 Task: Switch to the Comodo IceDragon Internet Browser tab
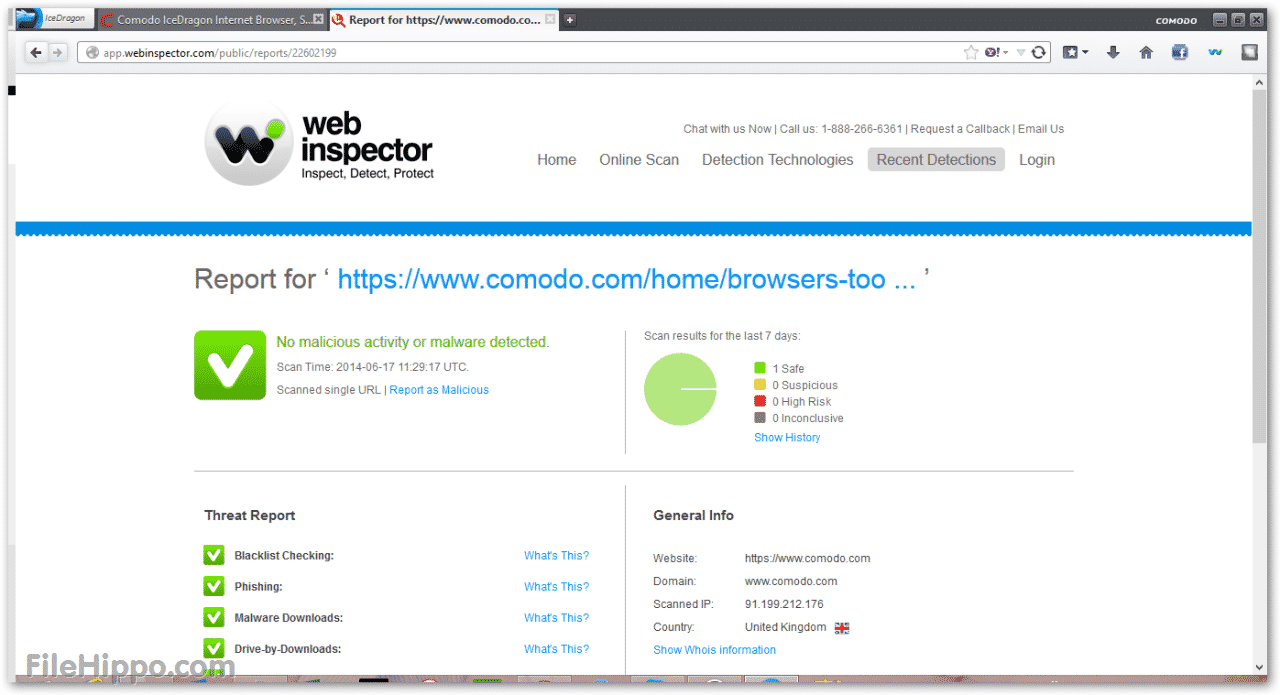coord(212,20)
